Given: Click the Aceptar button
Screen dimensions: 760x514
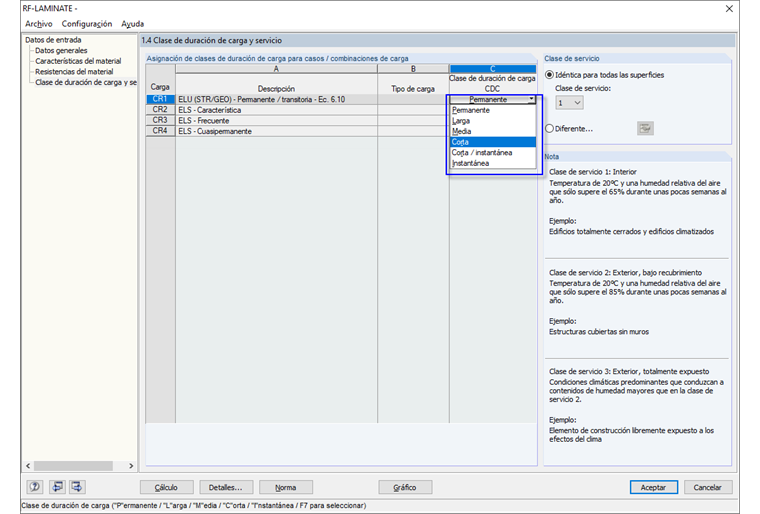Looking at the screenshot, I should tap(653, 487).
